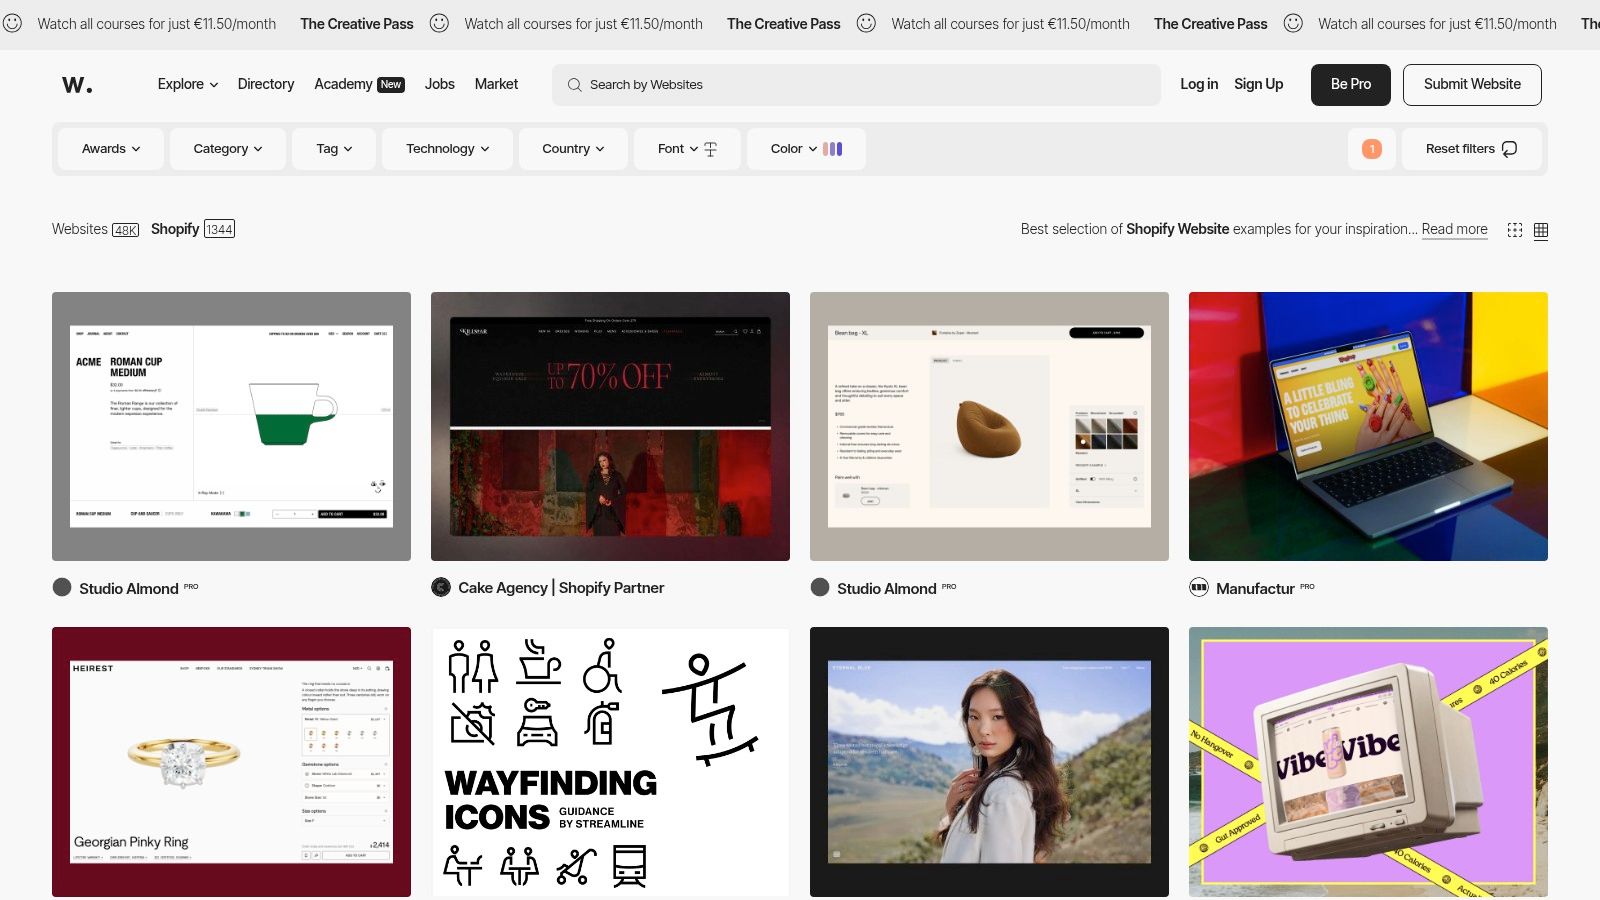Open the Font filter dropdown
Image resolution: width=1600 pixels, height=900 pixels.
687,149
